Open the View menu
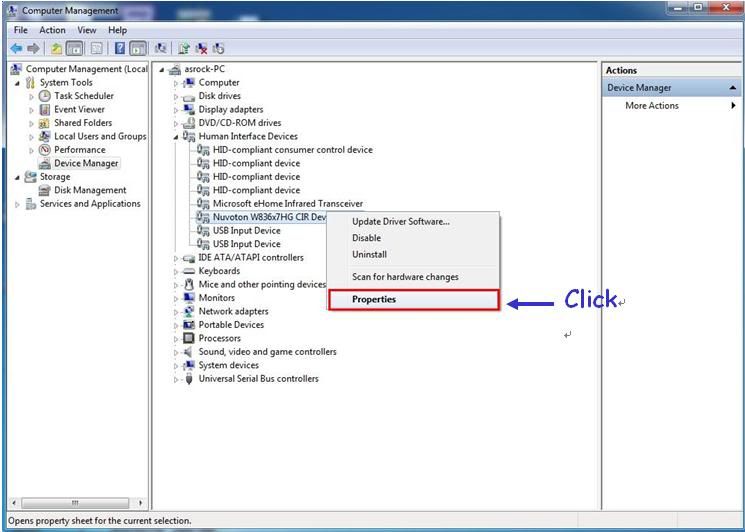 coord(86,30)
